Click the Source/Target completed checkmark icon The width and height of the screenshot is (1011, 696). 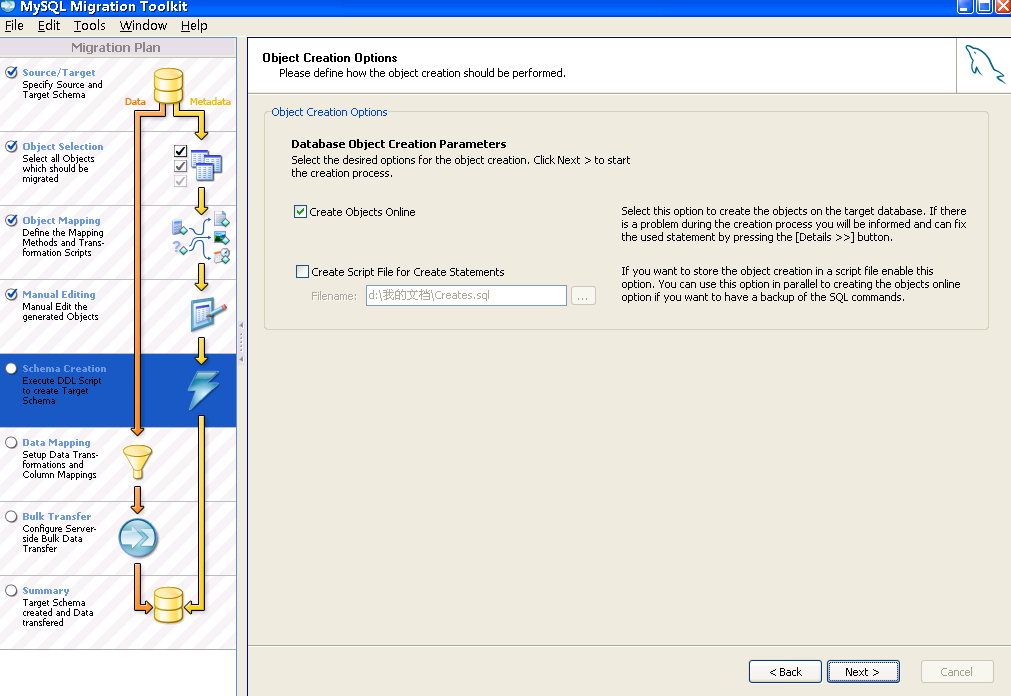click(x=11, y=72)
